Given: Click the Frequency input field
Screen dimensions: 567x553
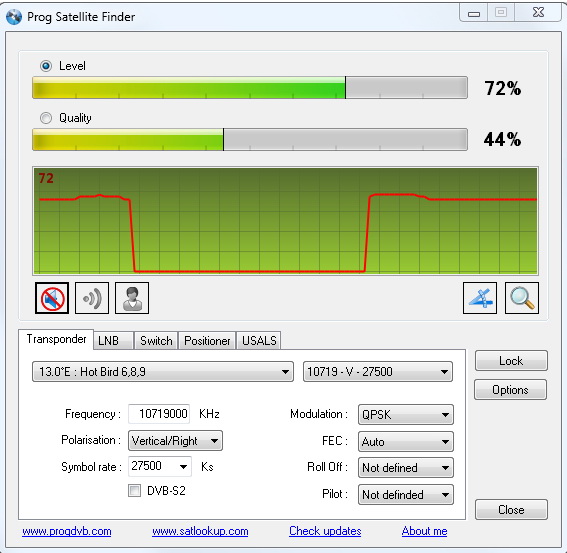Looking at the screenshot, I should point(159,414).
